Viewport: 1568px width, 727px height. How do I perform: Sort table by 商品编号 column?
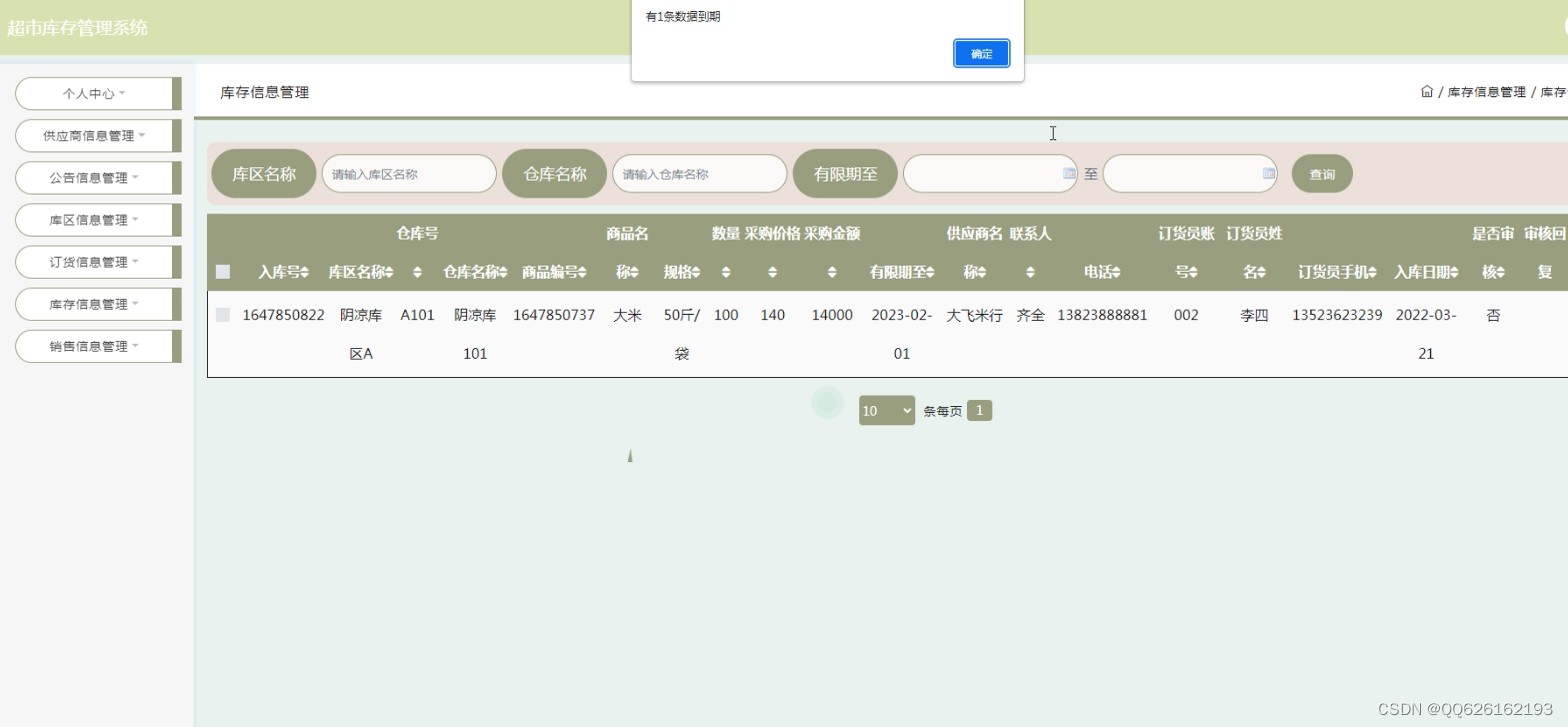pos(583,272)
